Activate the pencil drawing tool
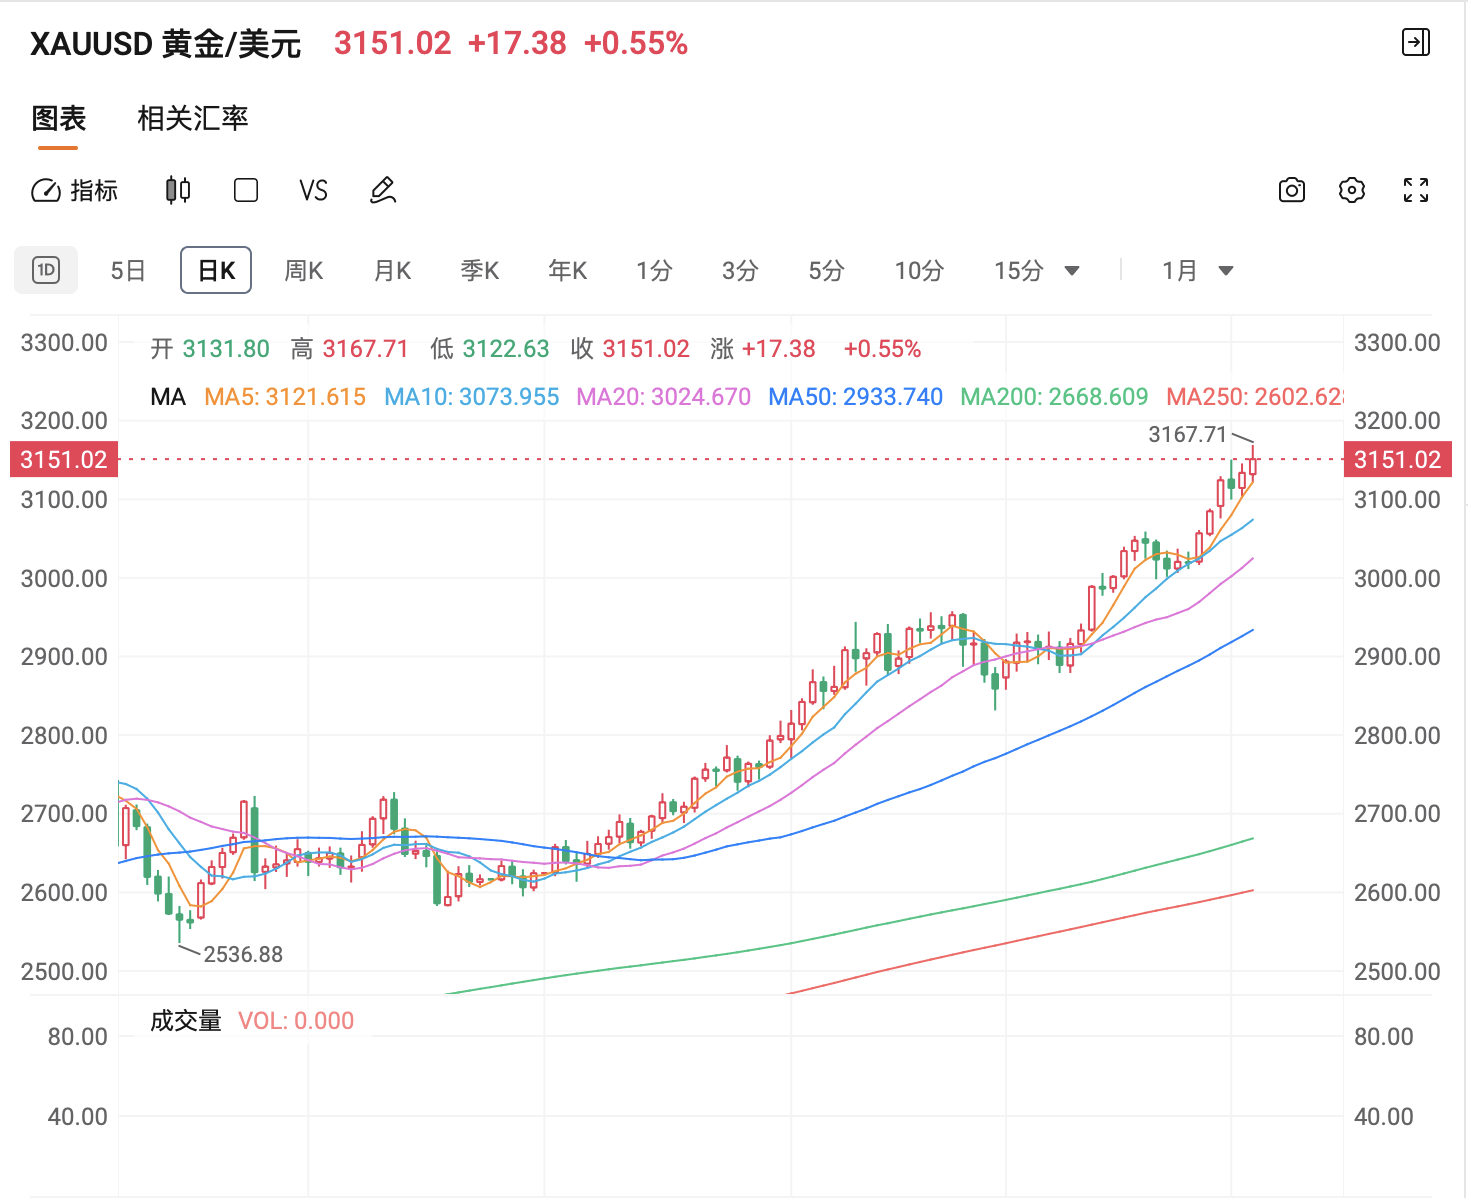Image resolution: width=1468 pixels, height=1198 pixels. pyautogui.click(x=383, y=190)
